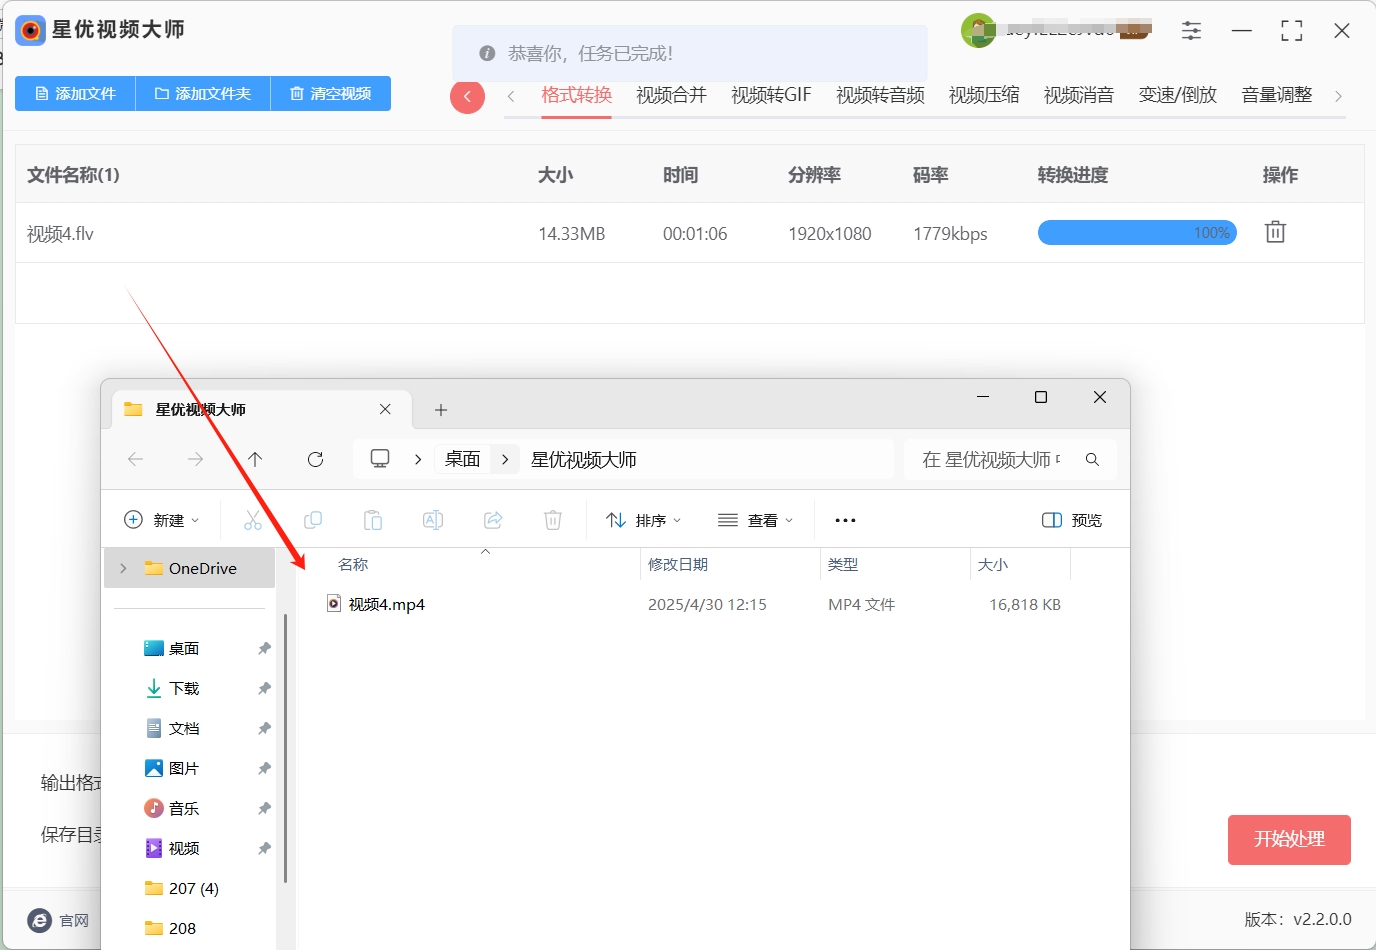Select the 视频消音 tab
This screenshot has width=1376, height=950.
[1079, 95]
